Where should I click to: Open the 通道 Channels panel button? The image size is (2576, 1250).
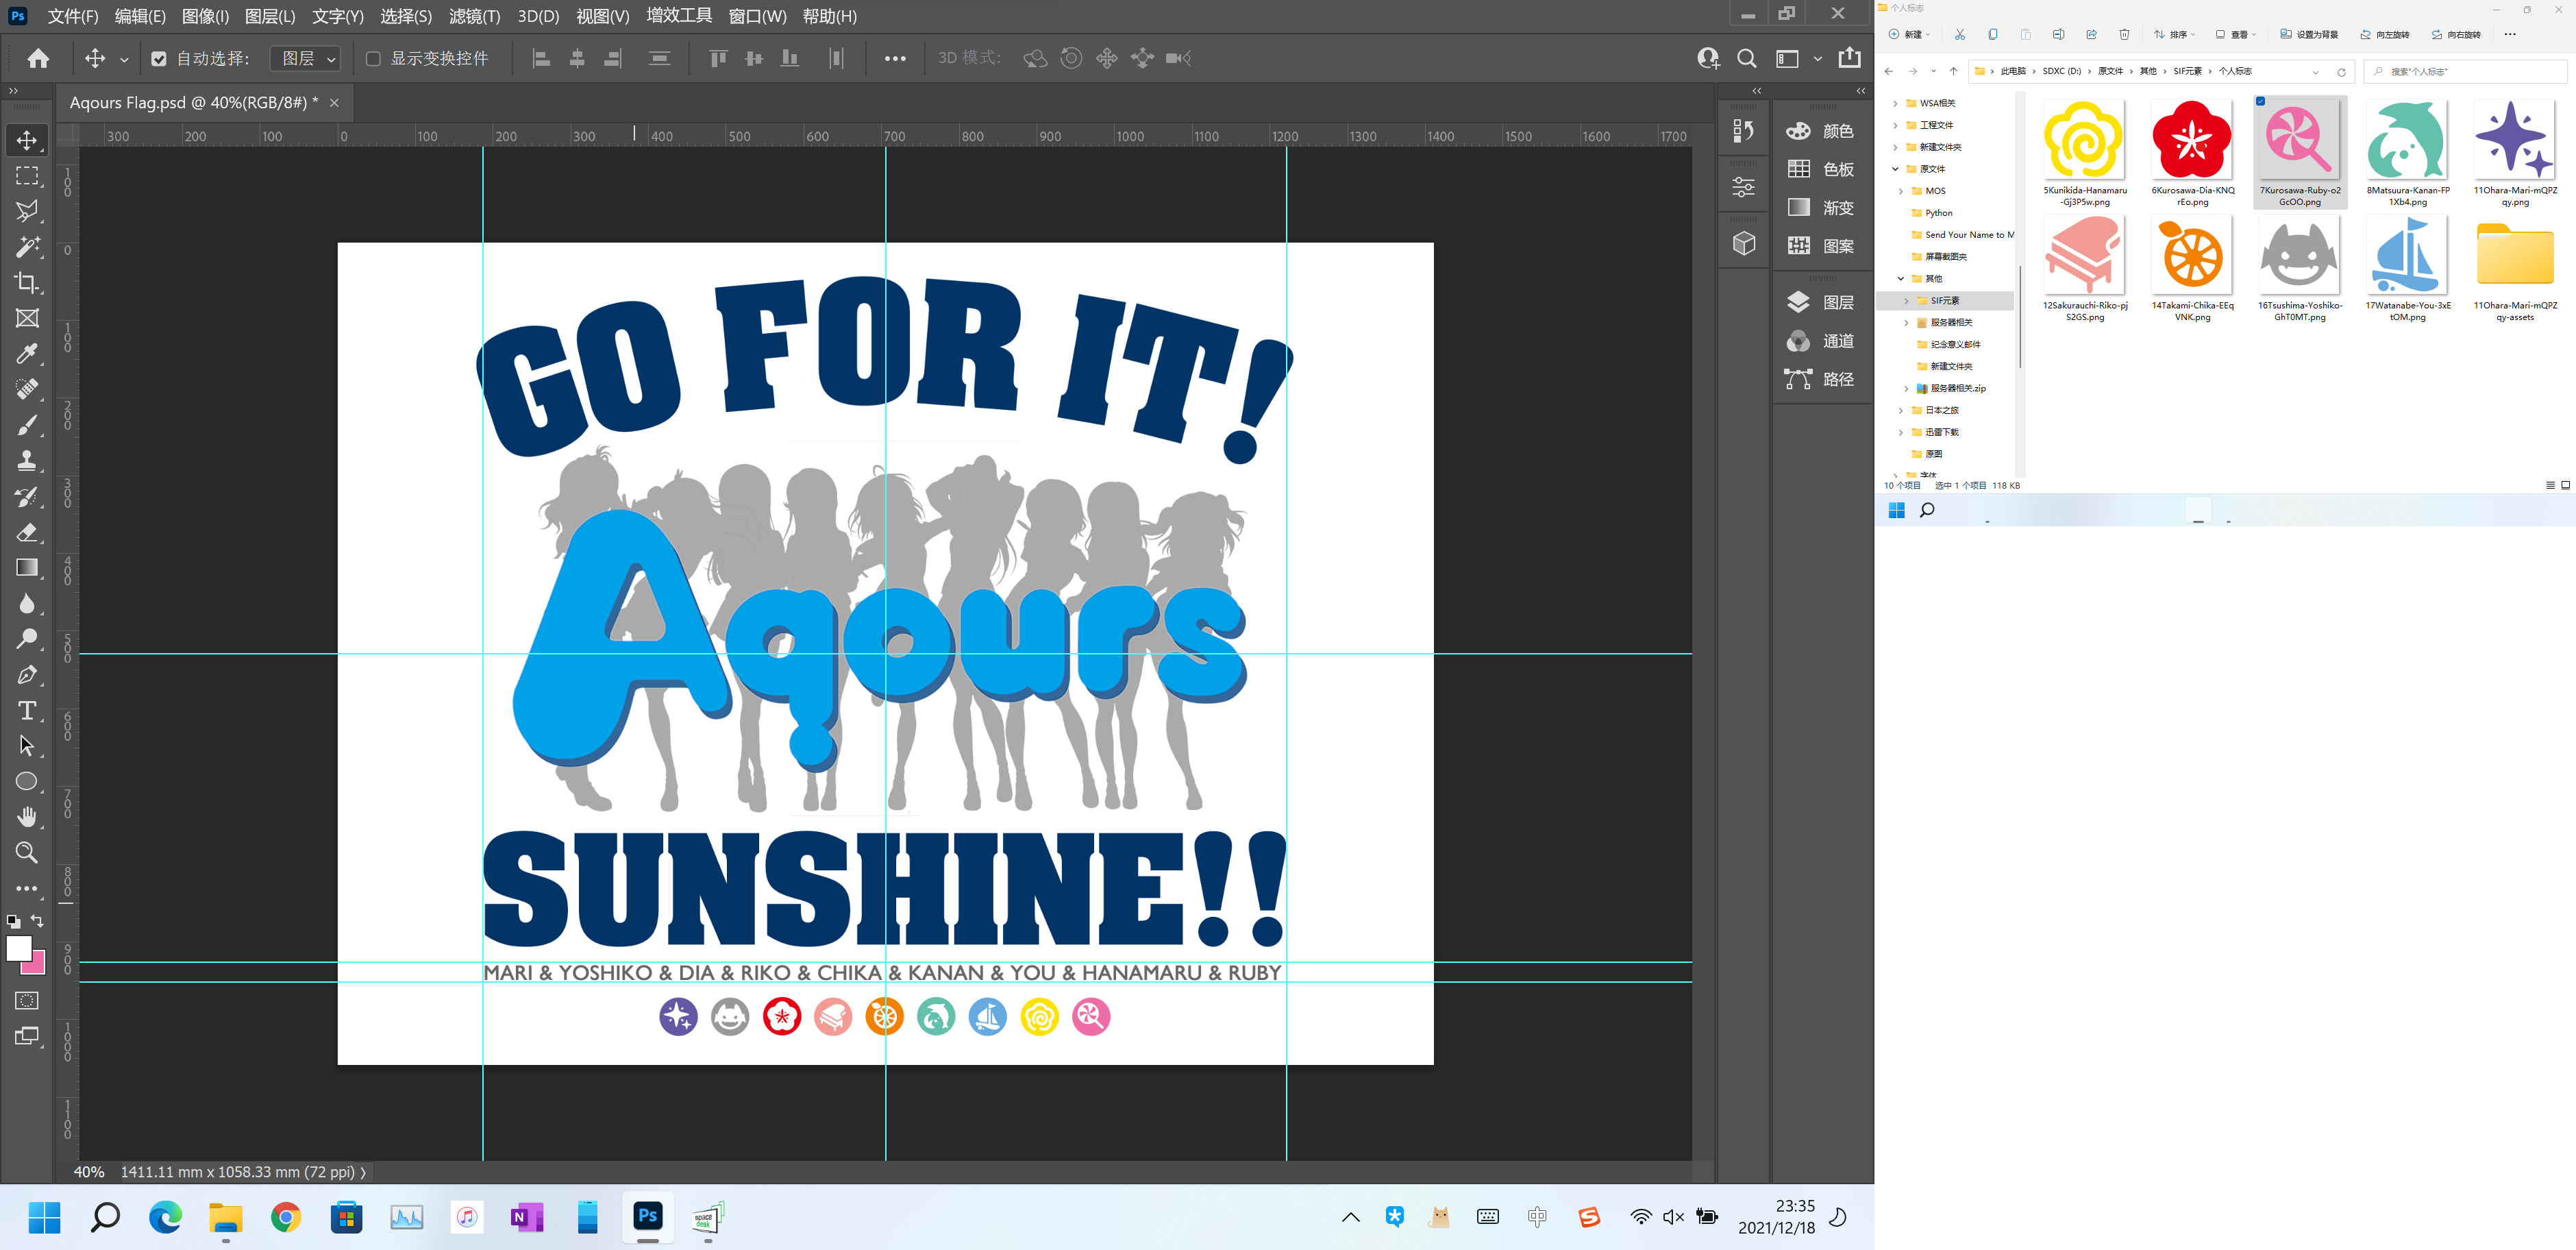click(x=1821, y=341)
